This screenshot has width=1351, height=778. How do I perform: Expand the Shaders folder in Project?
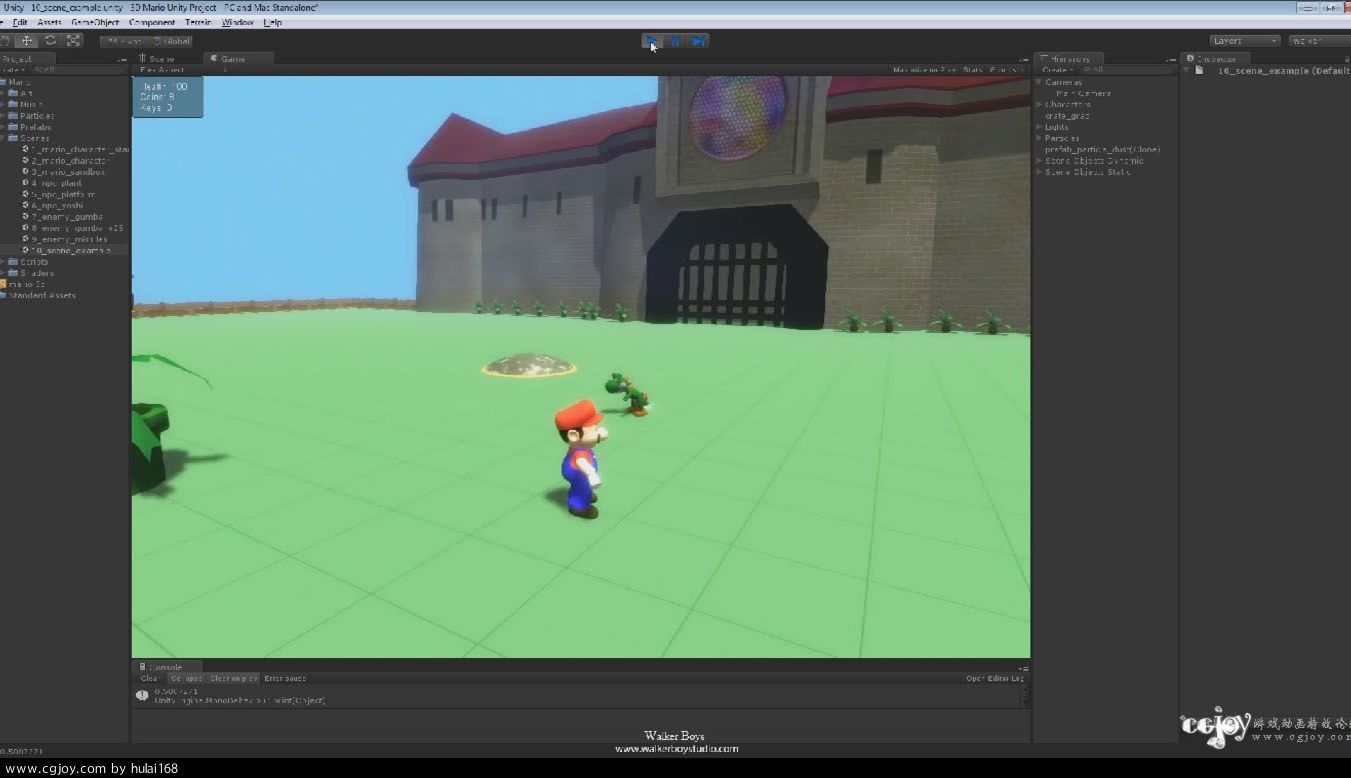click(x=3, y=273)
